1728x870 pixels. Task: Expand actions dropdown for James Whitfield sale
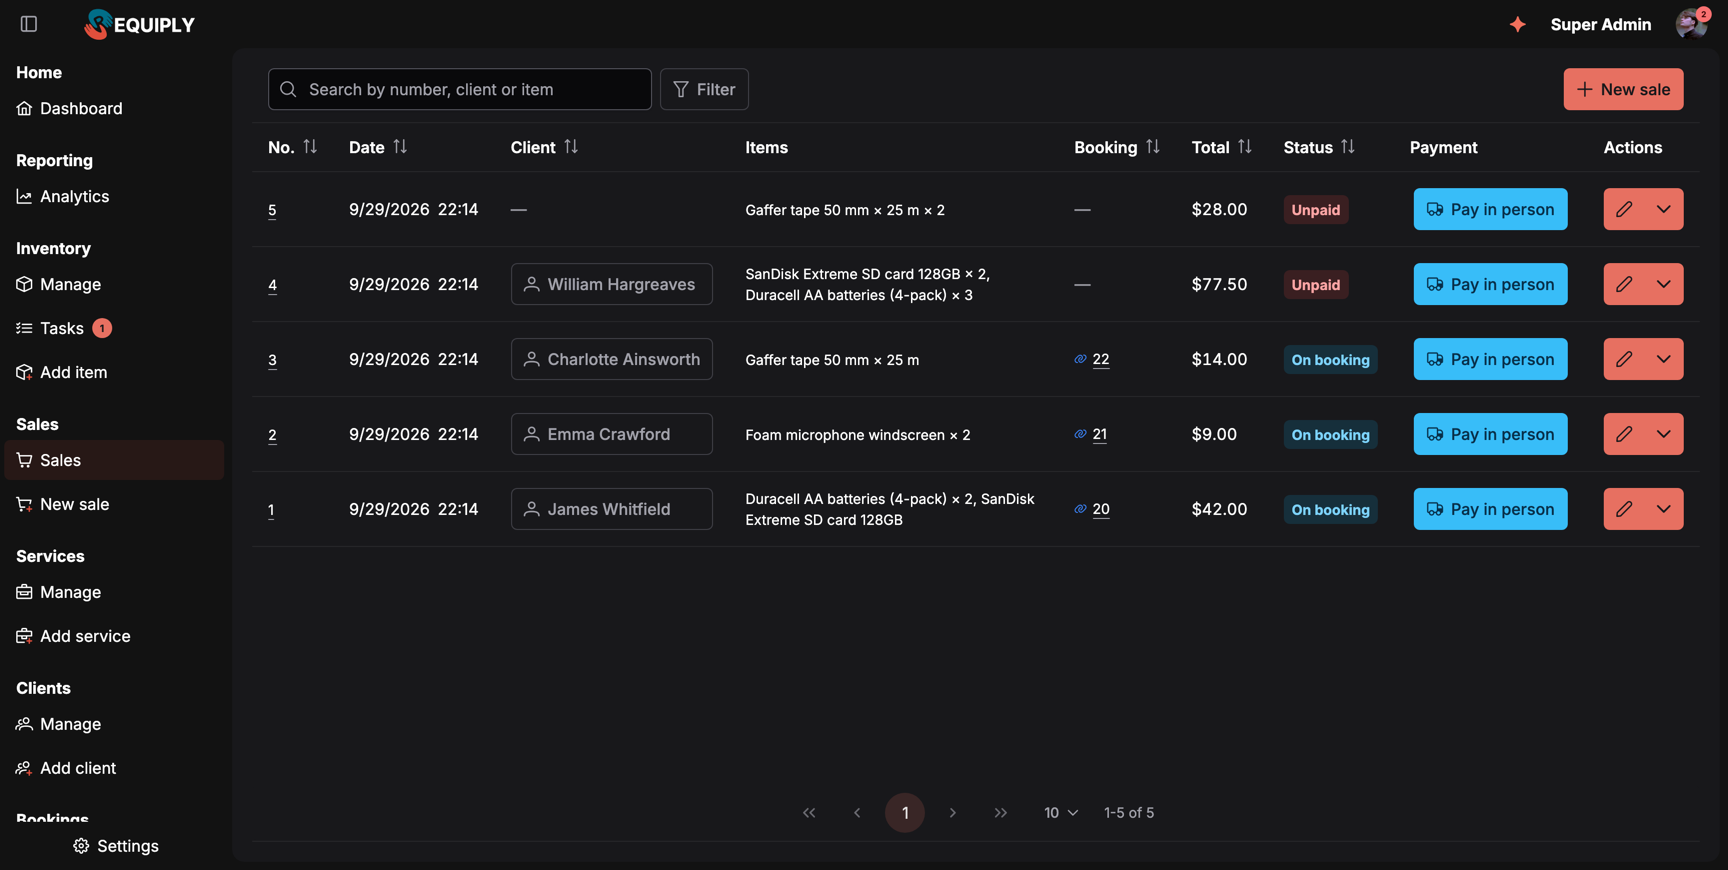1664,509
